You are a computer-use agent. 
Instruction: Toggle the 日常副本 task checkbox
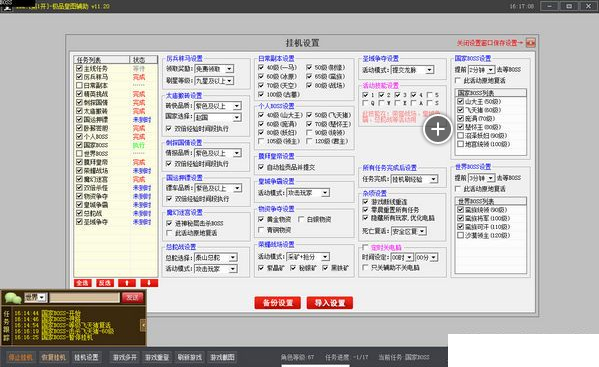tap(79, 85)
